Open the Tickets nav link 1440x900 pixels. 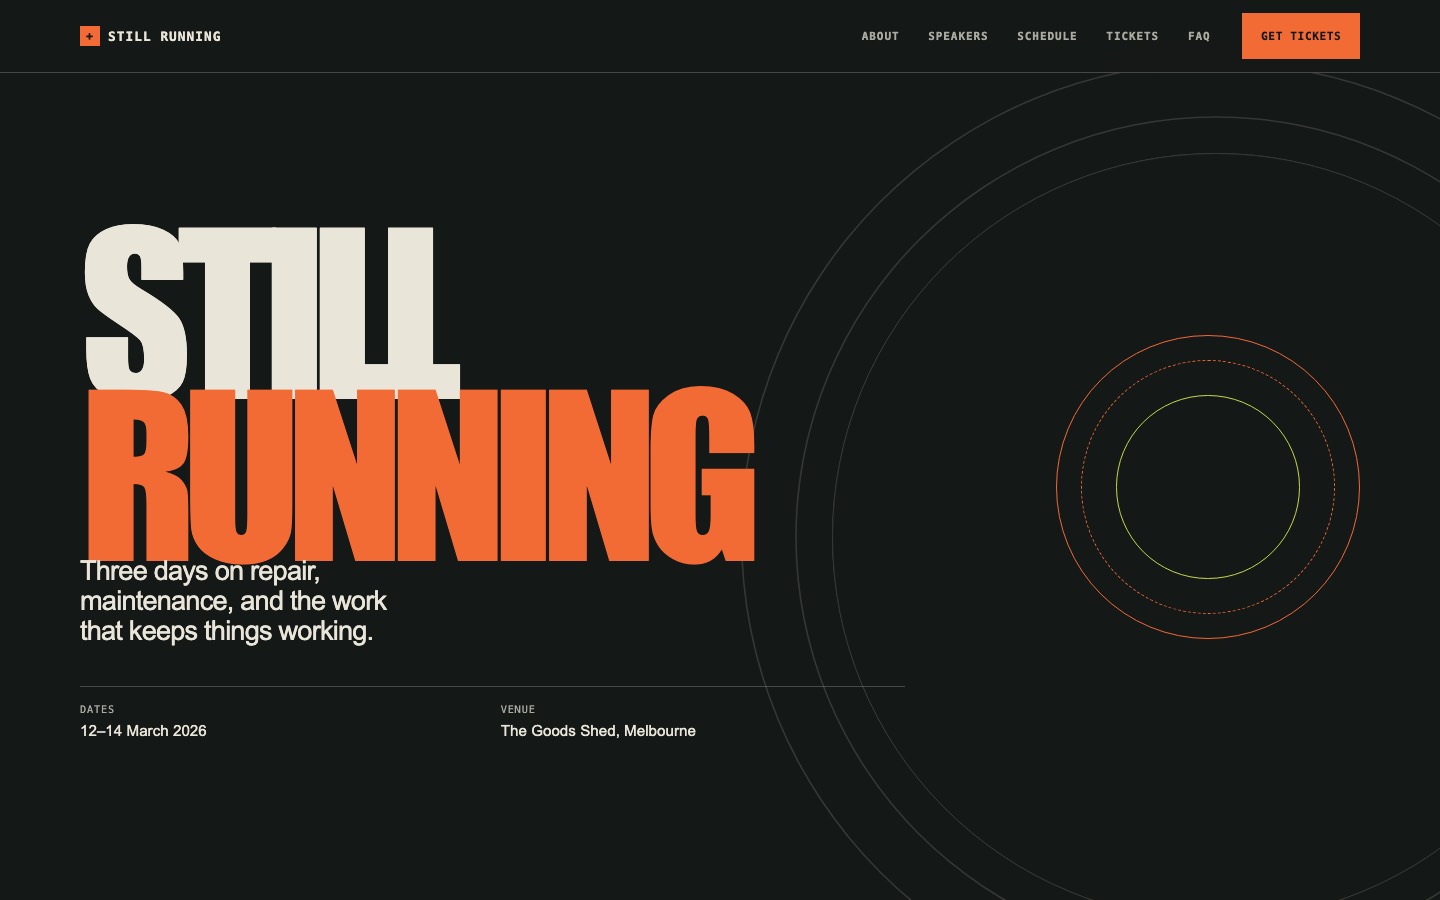(x=1132, y=36)
